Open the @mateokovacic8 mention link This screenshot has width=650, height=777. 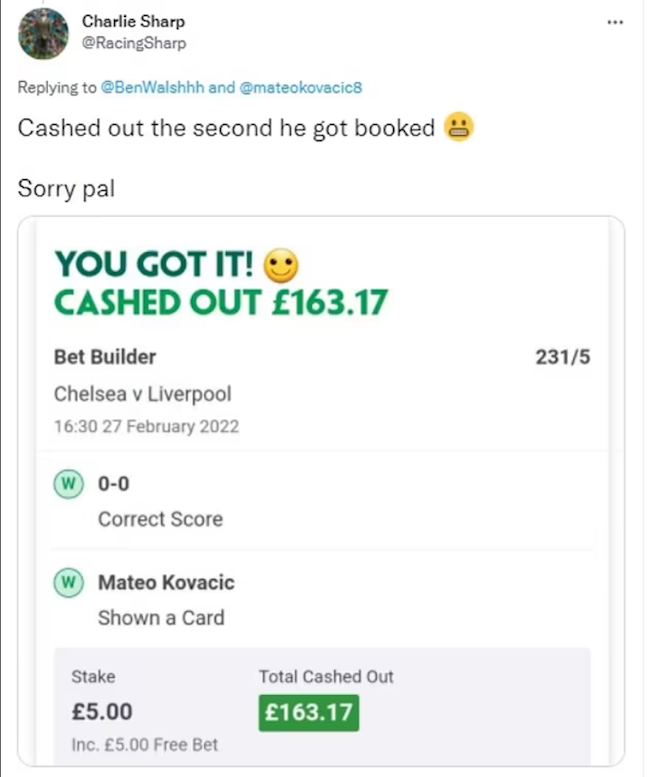[300, 87]
